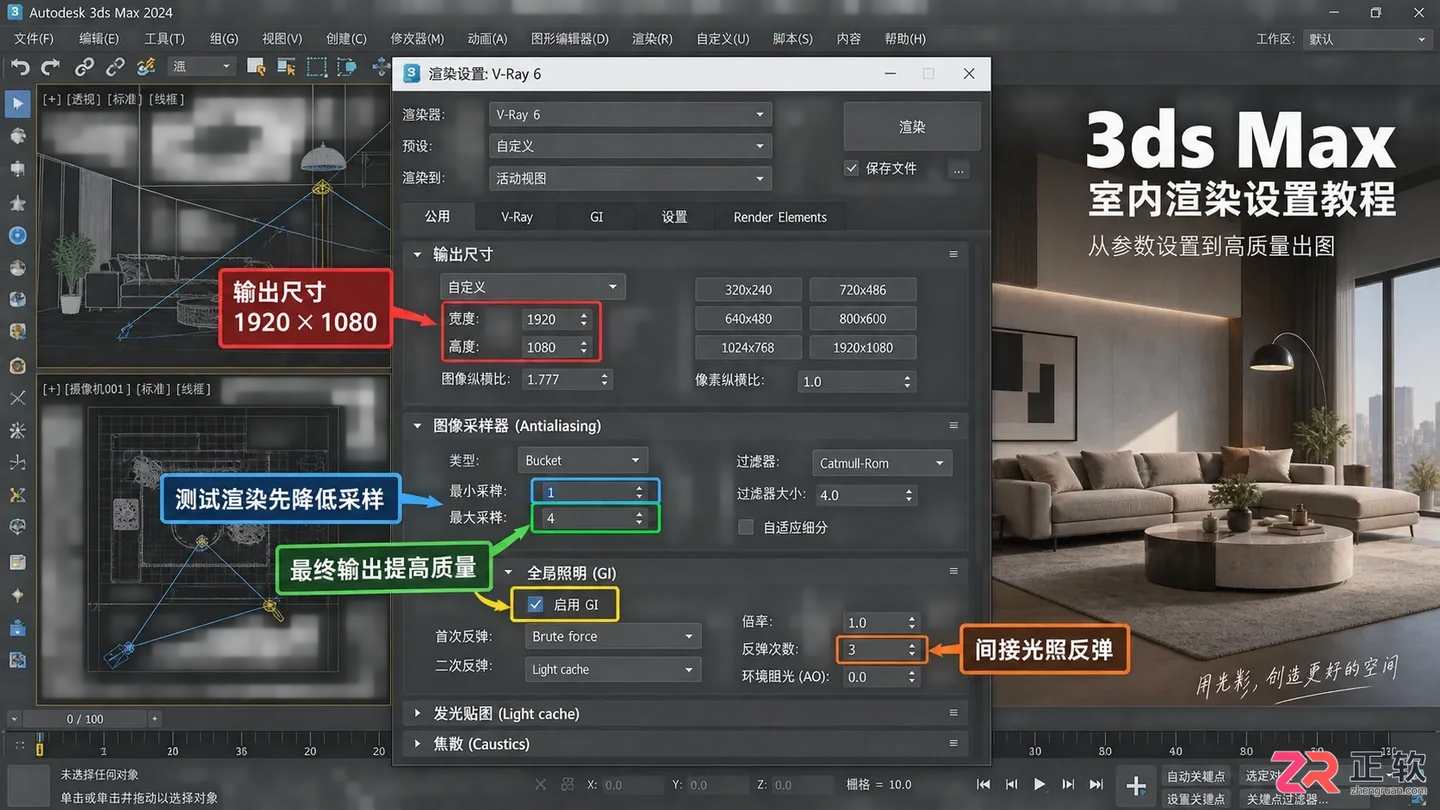Image resolution: width=1440 pixels, height=810 pixels.
Task: Click the time slider 0 / 100 handle
Action: [85, 719]
